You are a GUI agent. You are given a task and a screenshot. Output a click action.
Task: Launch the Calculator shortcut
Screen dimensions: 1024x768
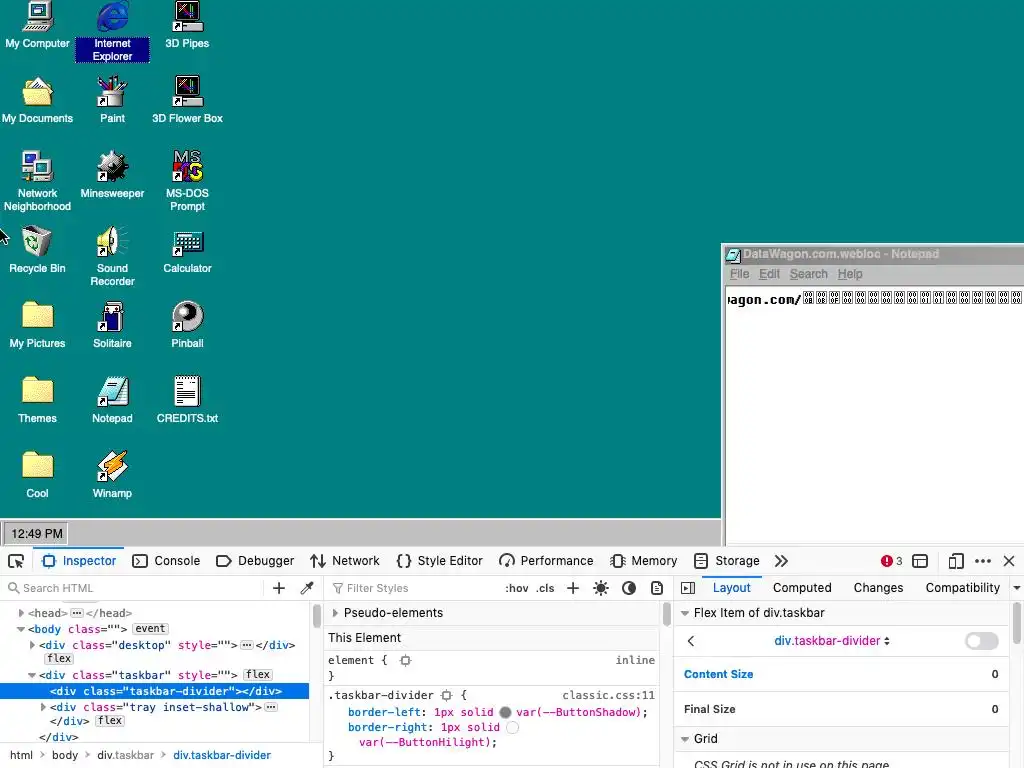coord(187,250)
